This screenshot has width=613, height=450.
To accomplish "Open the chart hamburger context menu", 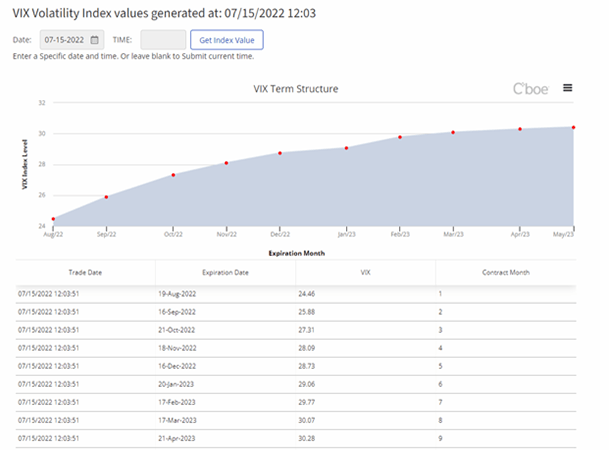I will 567,88.
